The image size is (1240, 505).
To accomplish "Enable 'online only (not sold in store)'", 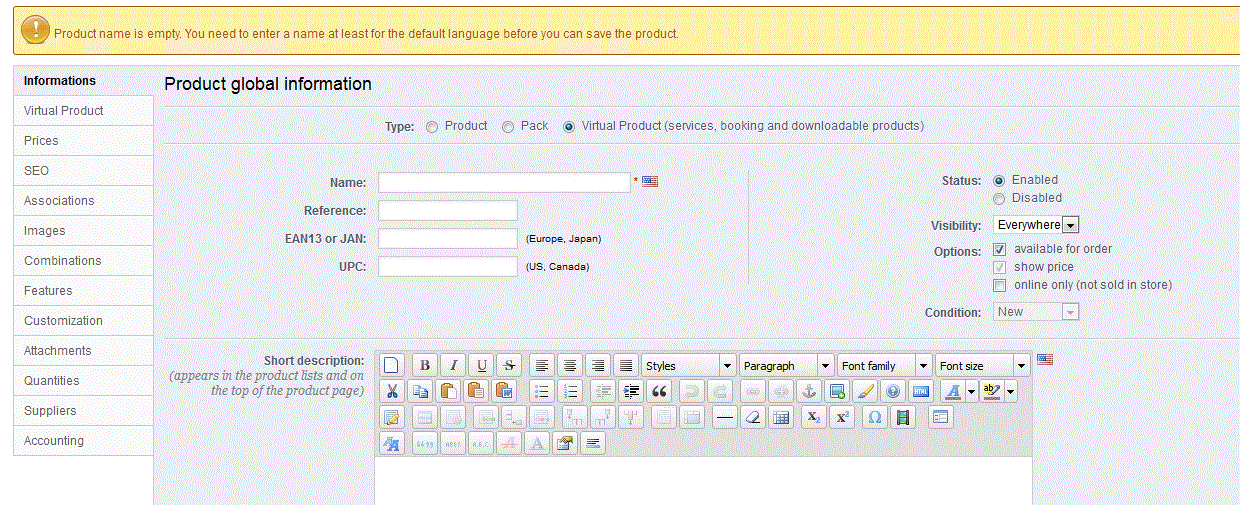I will point(999,286).
